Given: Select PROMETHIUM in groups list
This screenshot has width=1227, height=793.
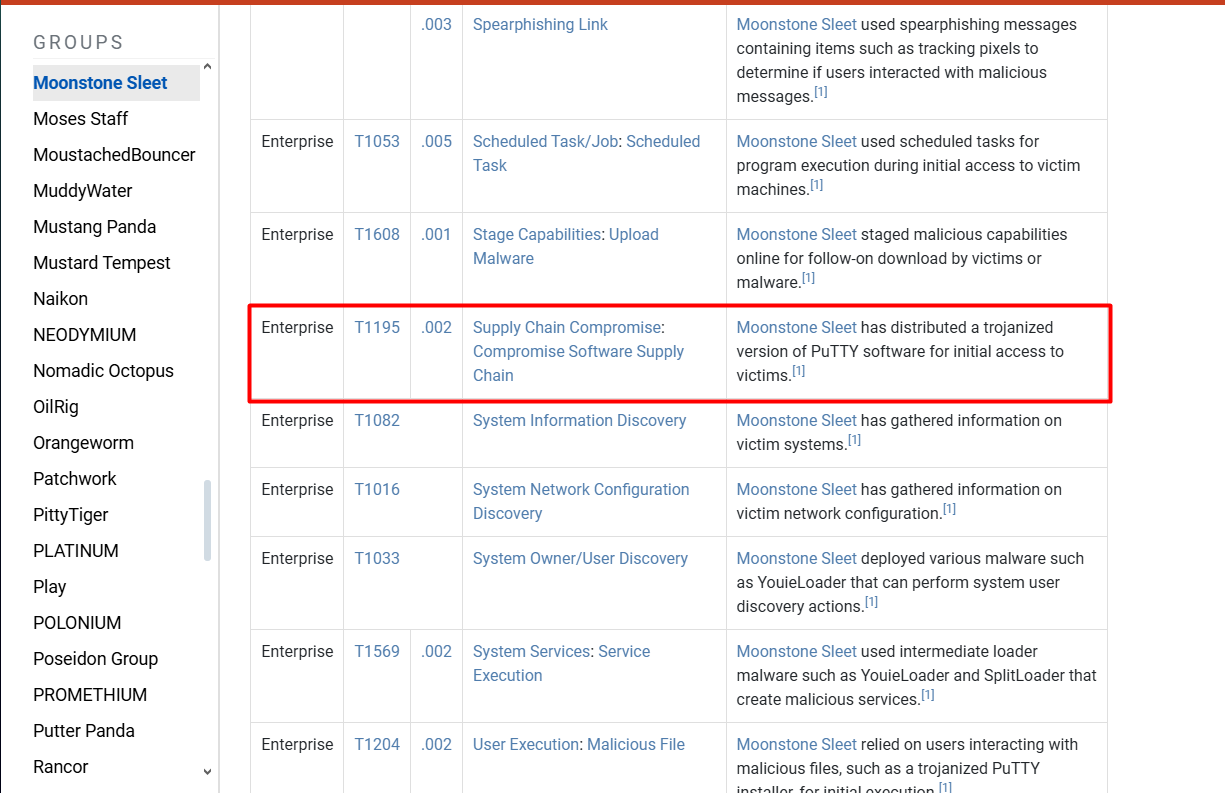Looking at the screenshot, I should click(x=90, y=695).
